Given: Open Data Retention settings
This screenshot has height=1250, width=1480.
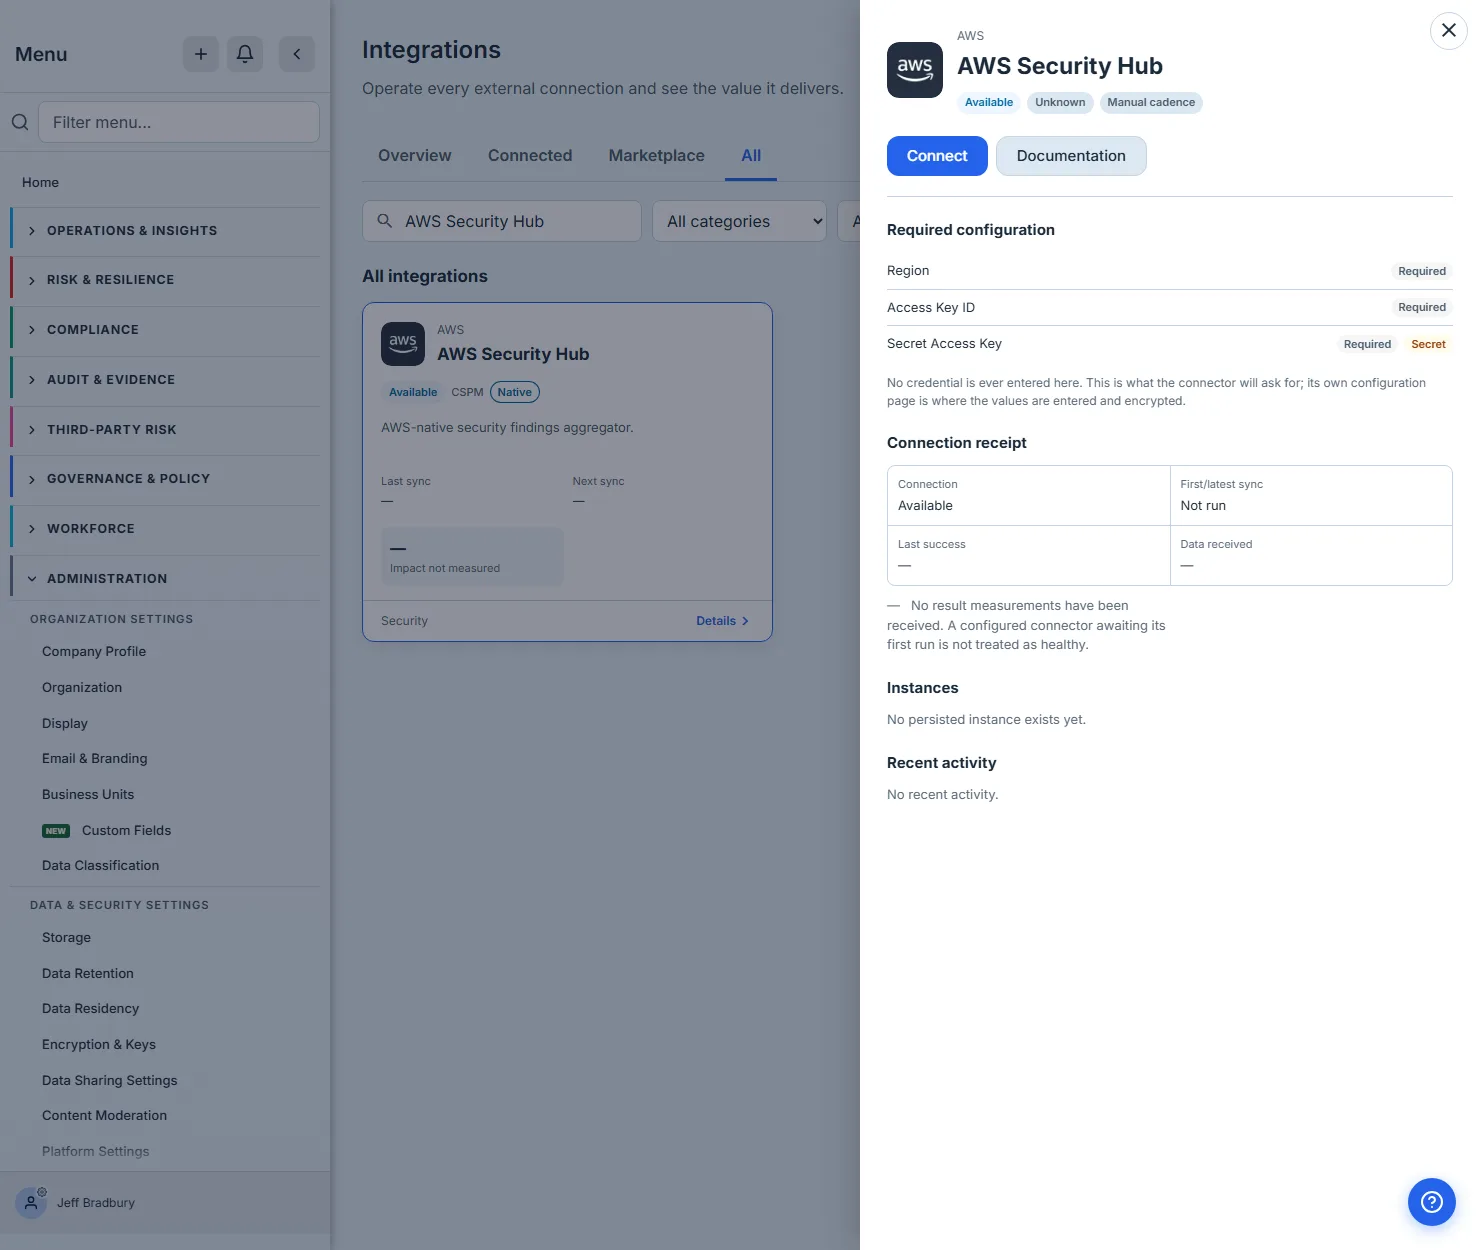Looking at the screenshot, I should (x=88, y=974).
